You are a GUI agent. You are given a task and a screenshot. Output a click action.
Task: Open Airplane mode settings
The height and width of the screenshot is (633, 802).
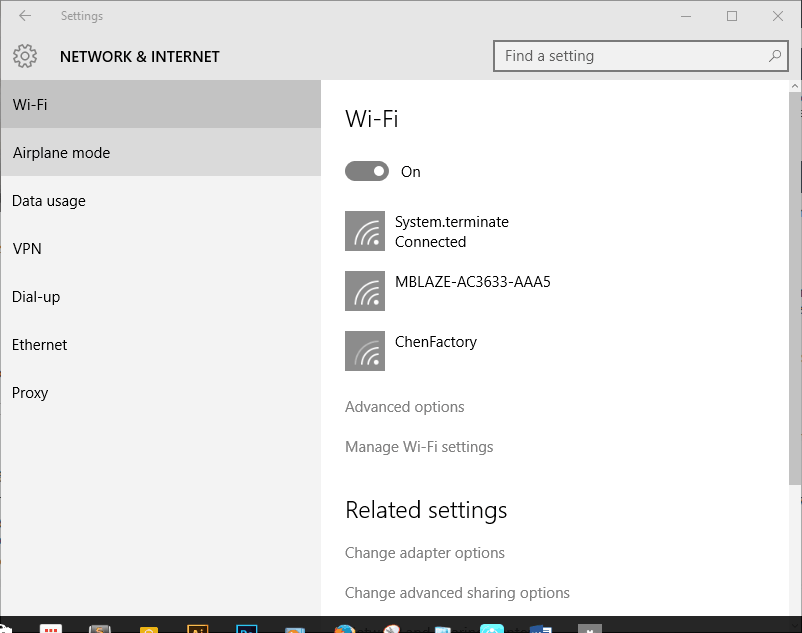tap(160, 153)
